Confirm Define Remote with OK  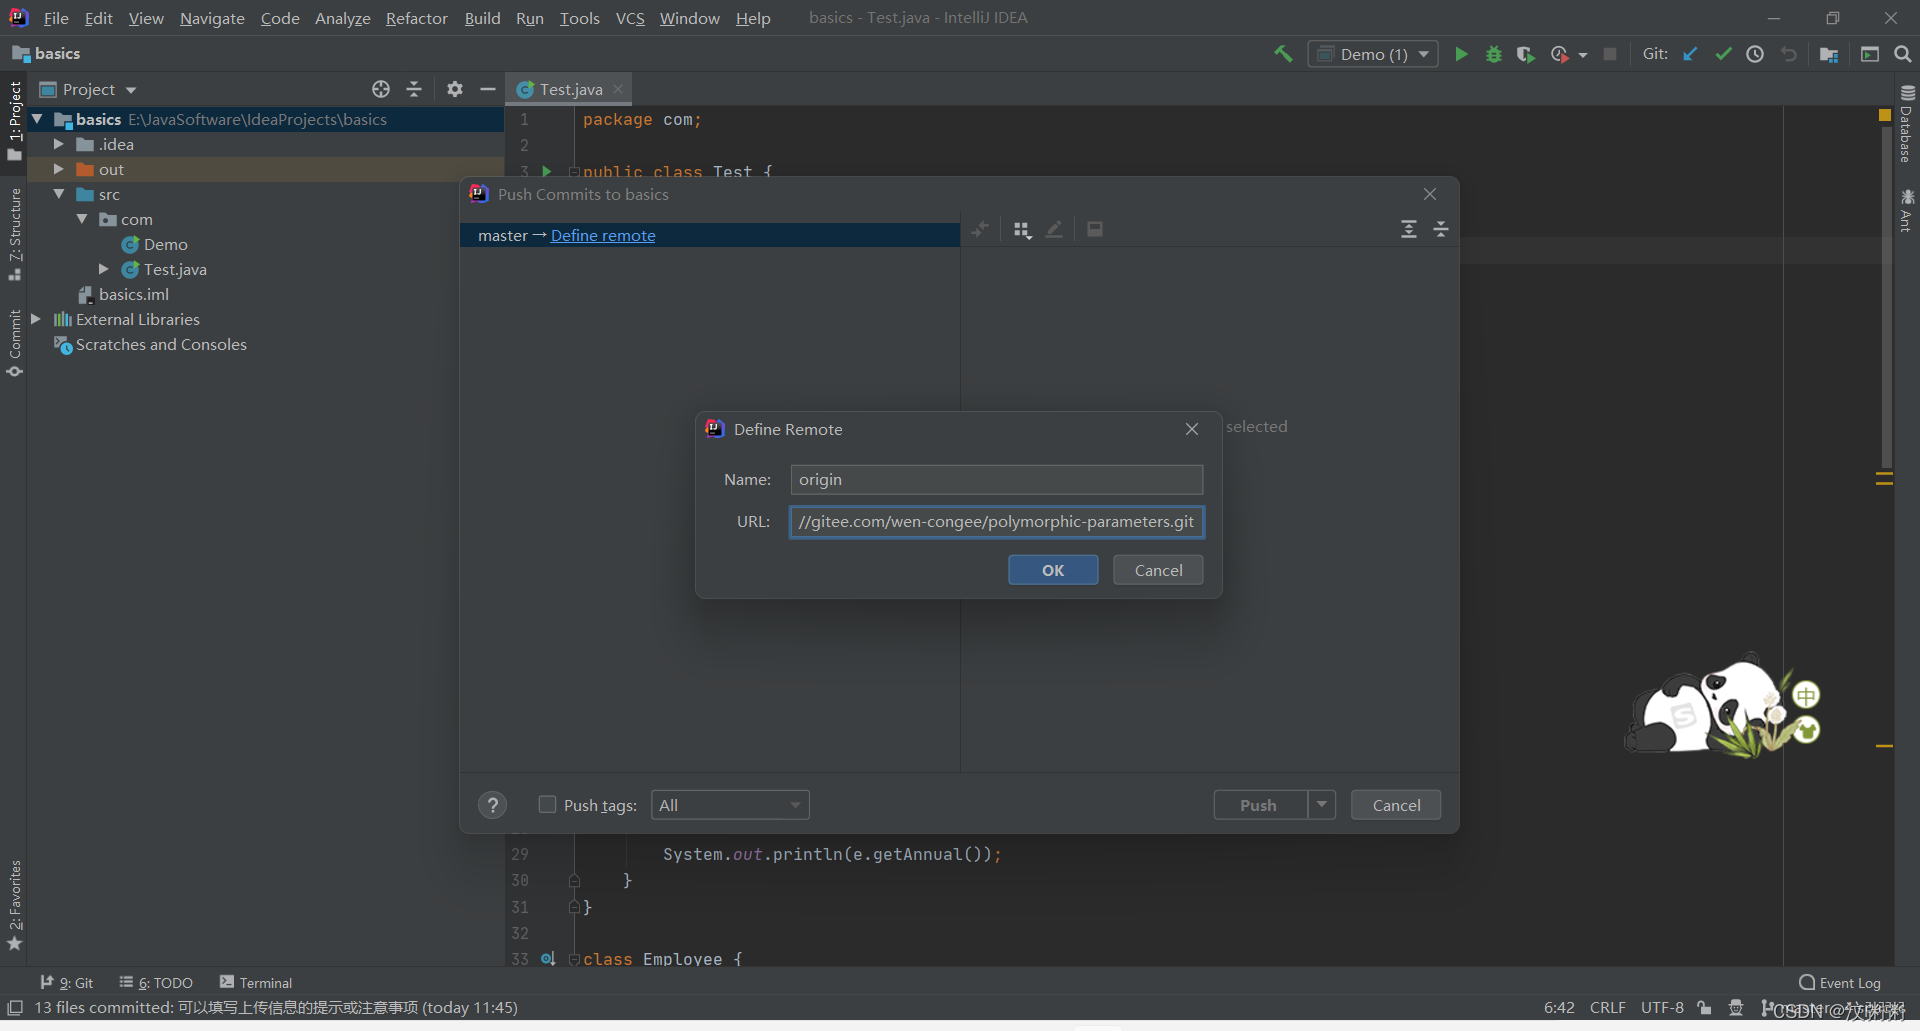[1053, 570]
